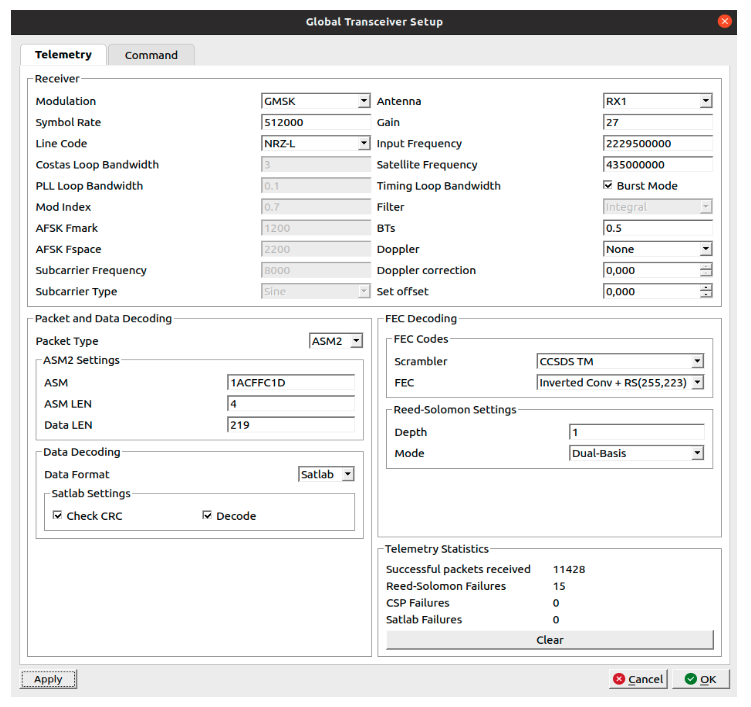Click the Satlab Failures label
Image resolution: width=751 pixels, height=707 pixels.
[x=424, y=620]
